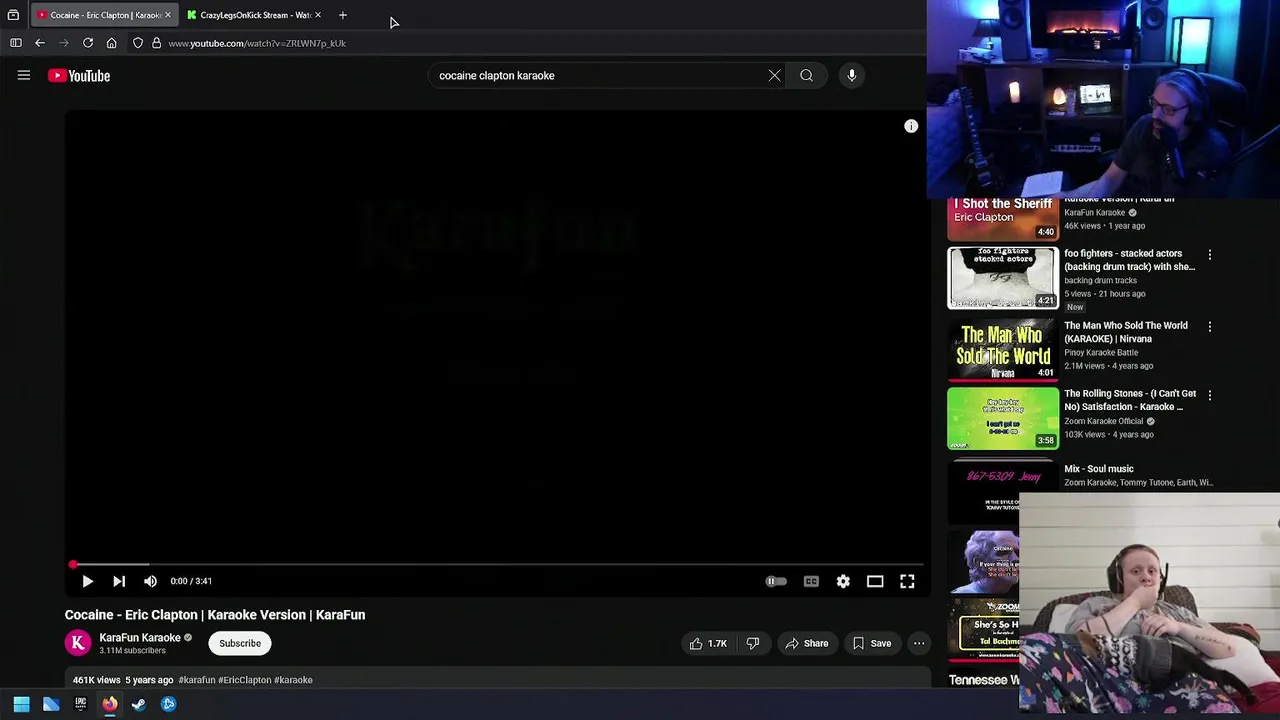Save the video to a playlist
The height and width of the screenshot is (720, 1280).
[872, 644]
